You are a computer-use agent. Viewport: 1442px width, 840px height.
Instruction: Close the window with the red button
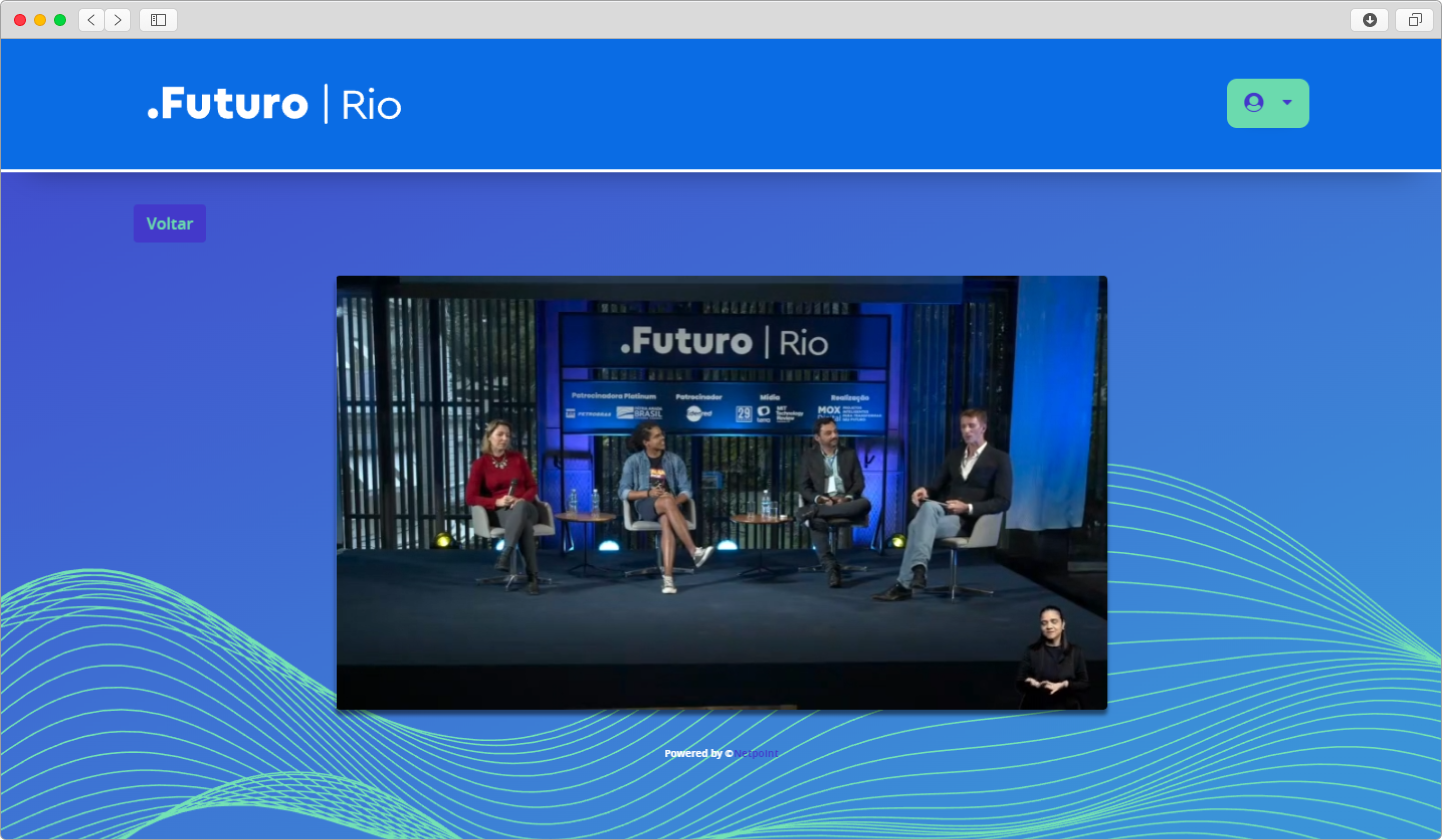pos(20,20)
